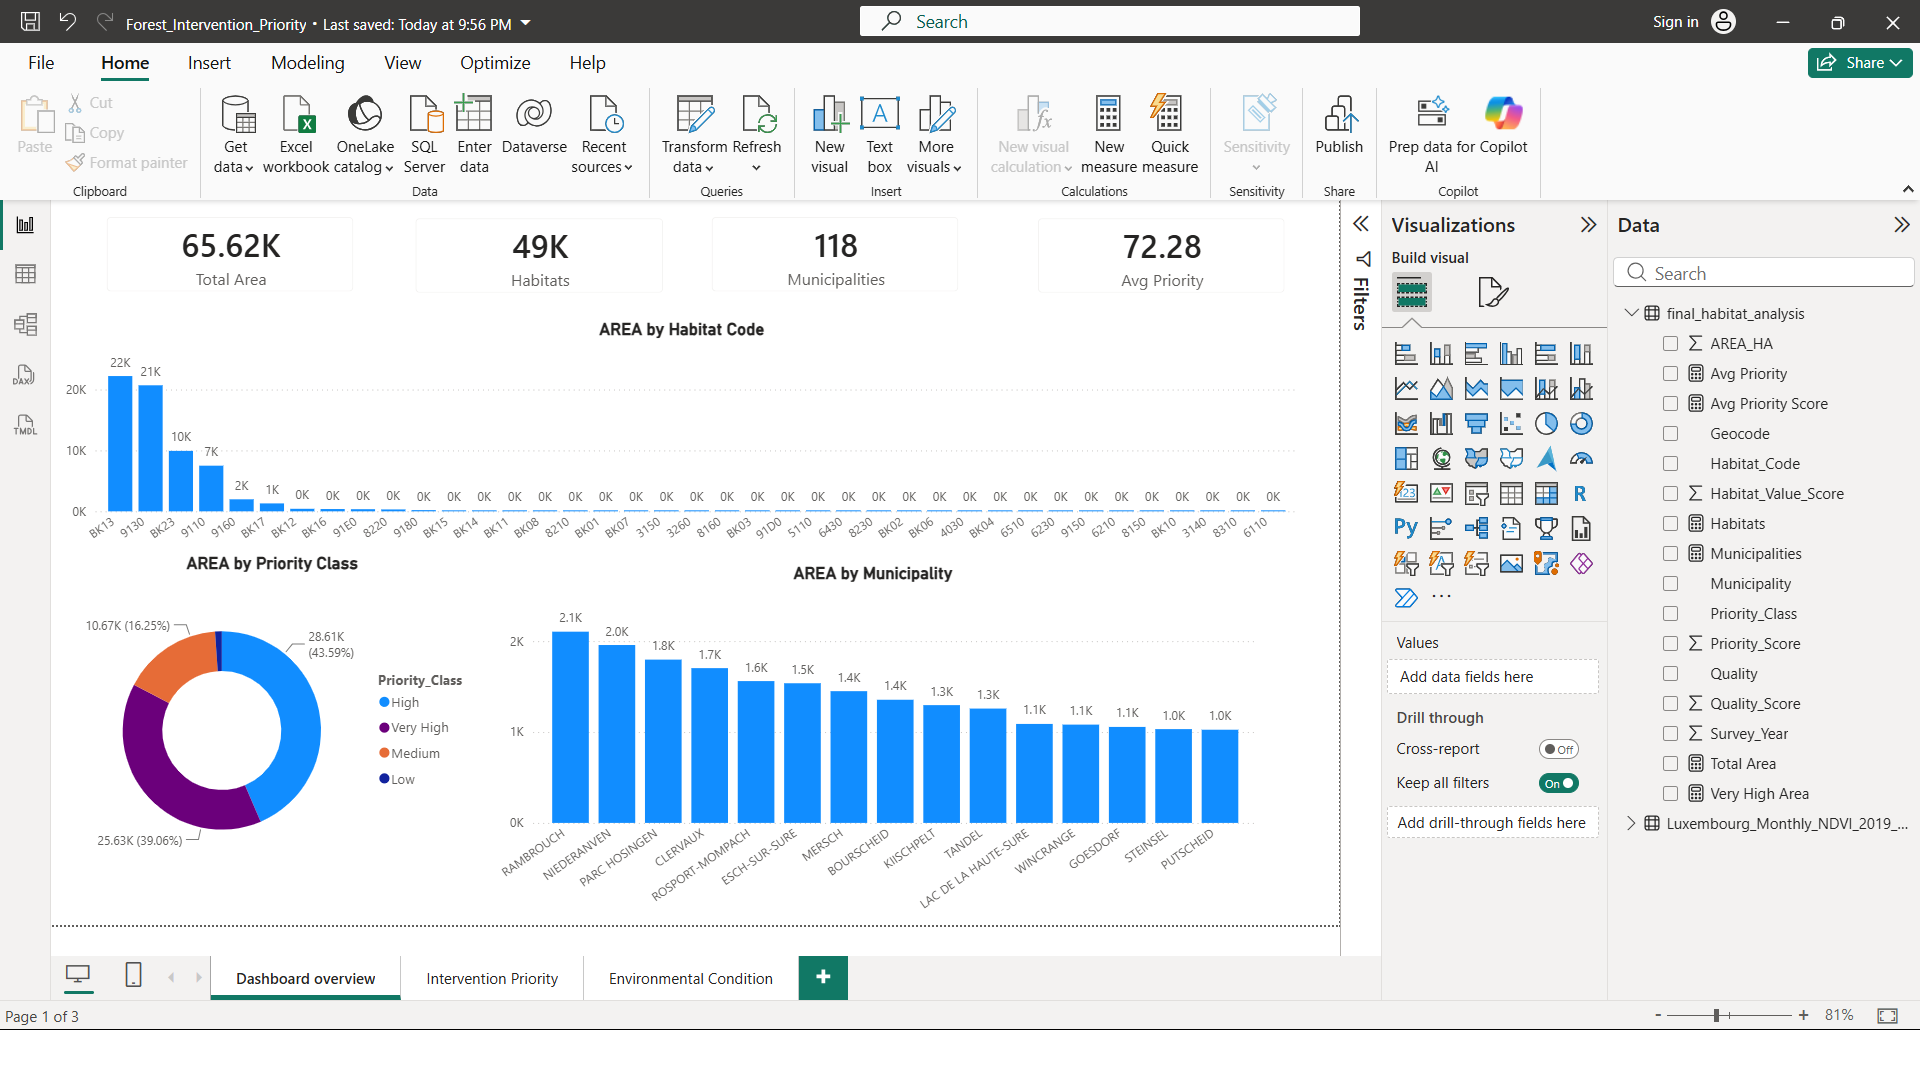Check the Avg Priority field
The width and height of the screenshot is (1920, 1080).
coord(1670,373)
